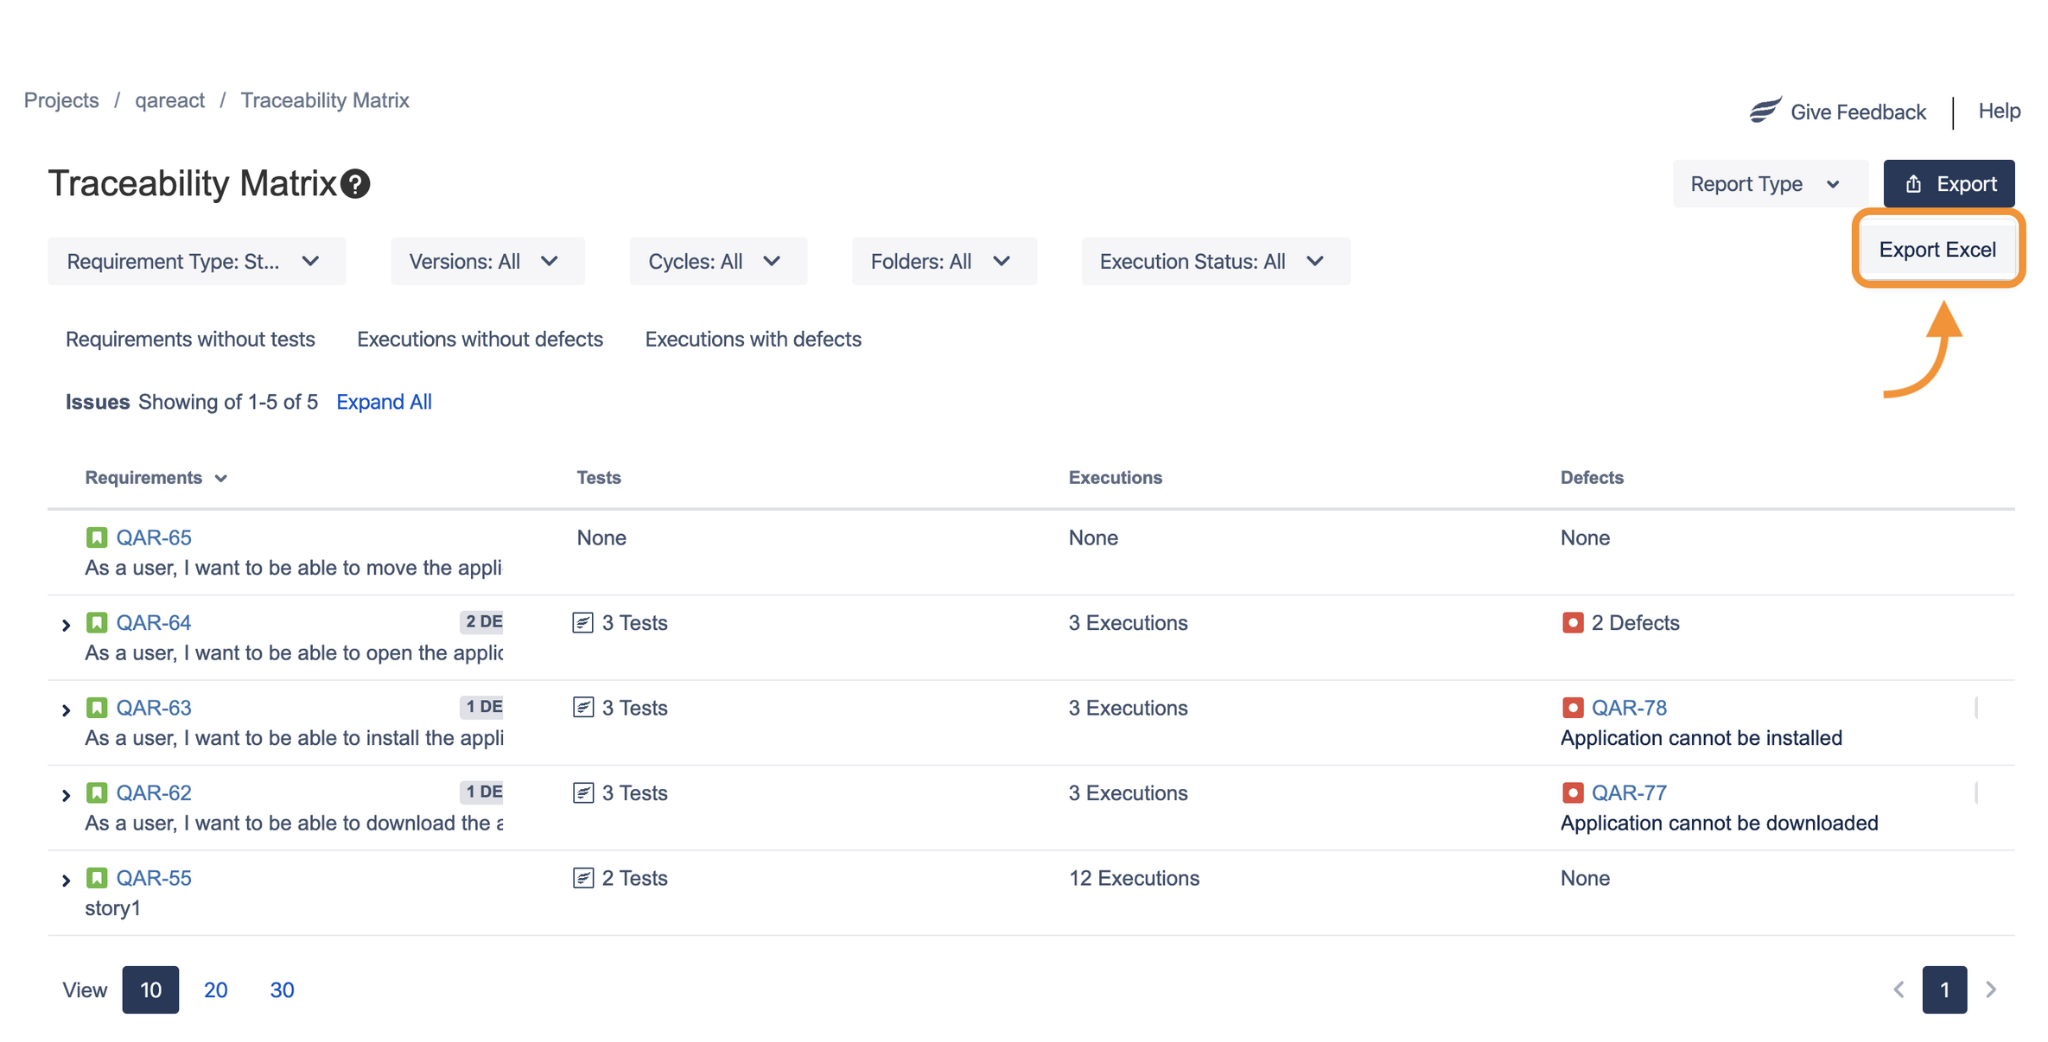
Task: Click the test icon in QAR-62 row
Action: click(x=583, y=793)
